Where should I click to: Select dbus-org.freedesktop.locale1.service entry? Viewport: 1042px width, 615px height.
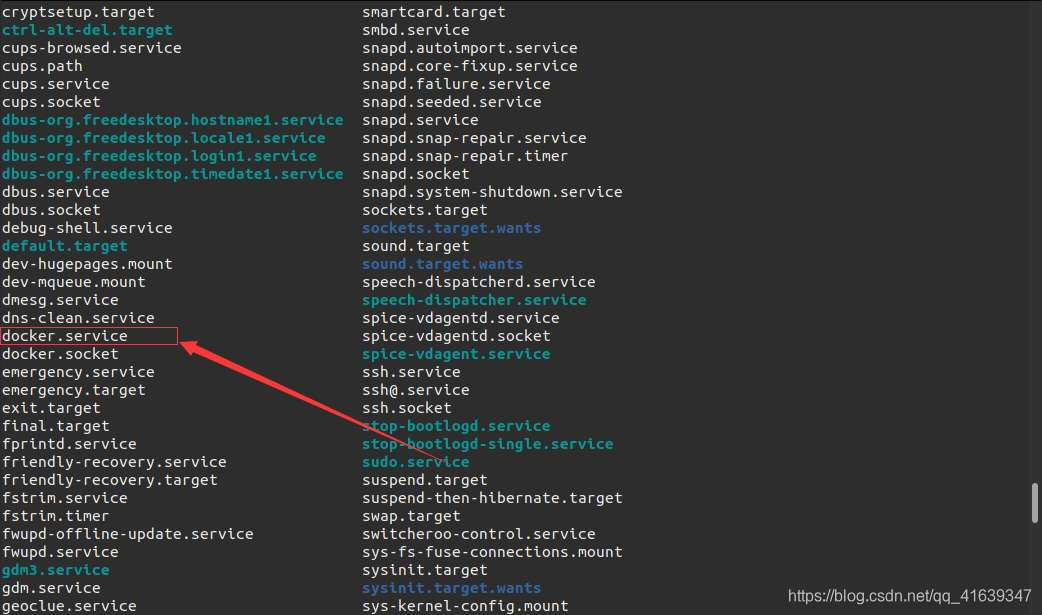coord(163,138)
